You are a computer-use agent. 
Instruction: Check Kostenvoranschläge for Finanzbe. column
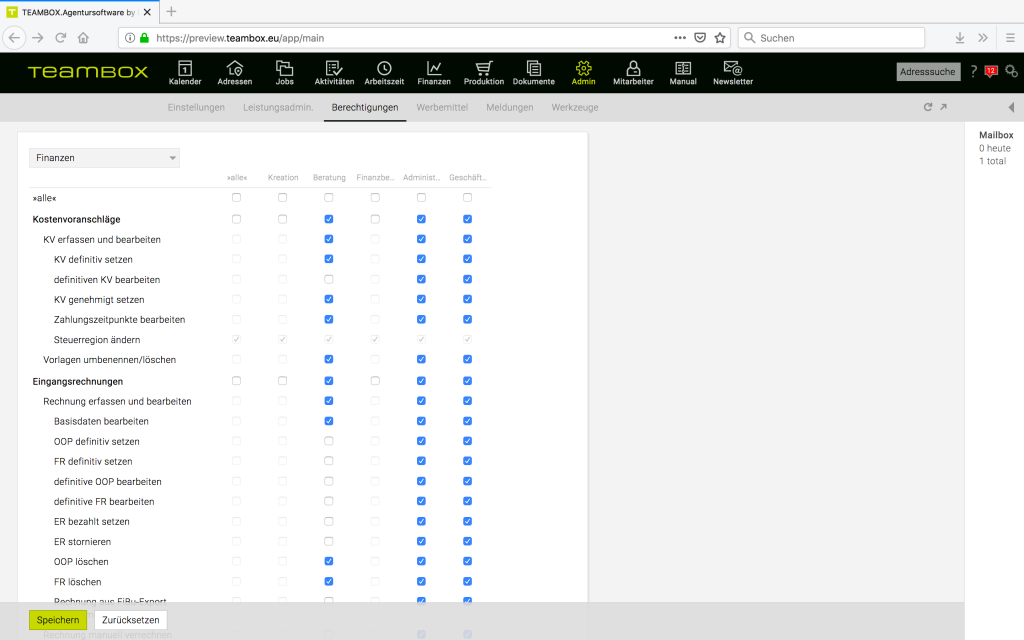375,219
